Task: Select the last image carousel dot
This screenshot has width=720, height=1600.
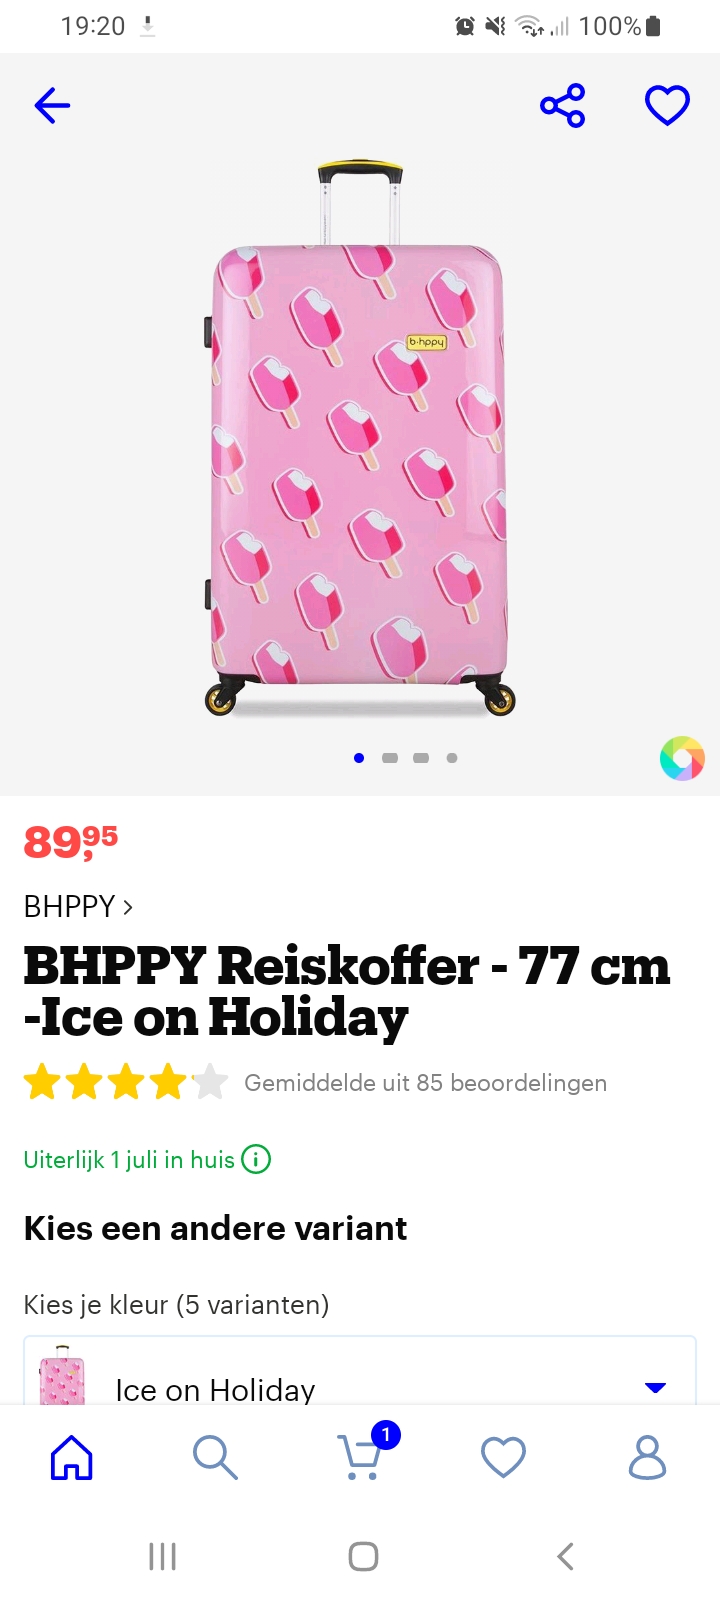Action: 452,758
